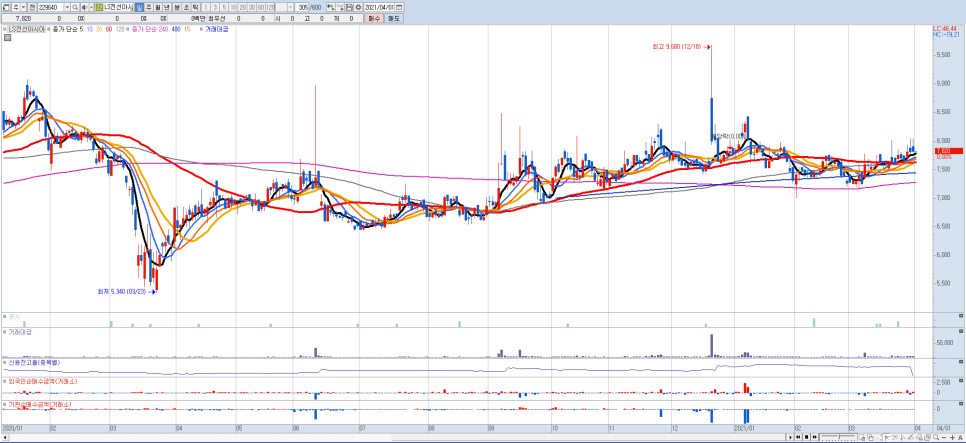966x443 pixels.
Task: Select the 일 (daily) chart period
Action: click(x=139, y=7)
